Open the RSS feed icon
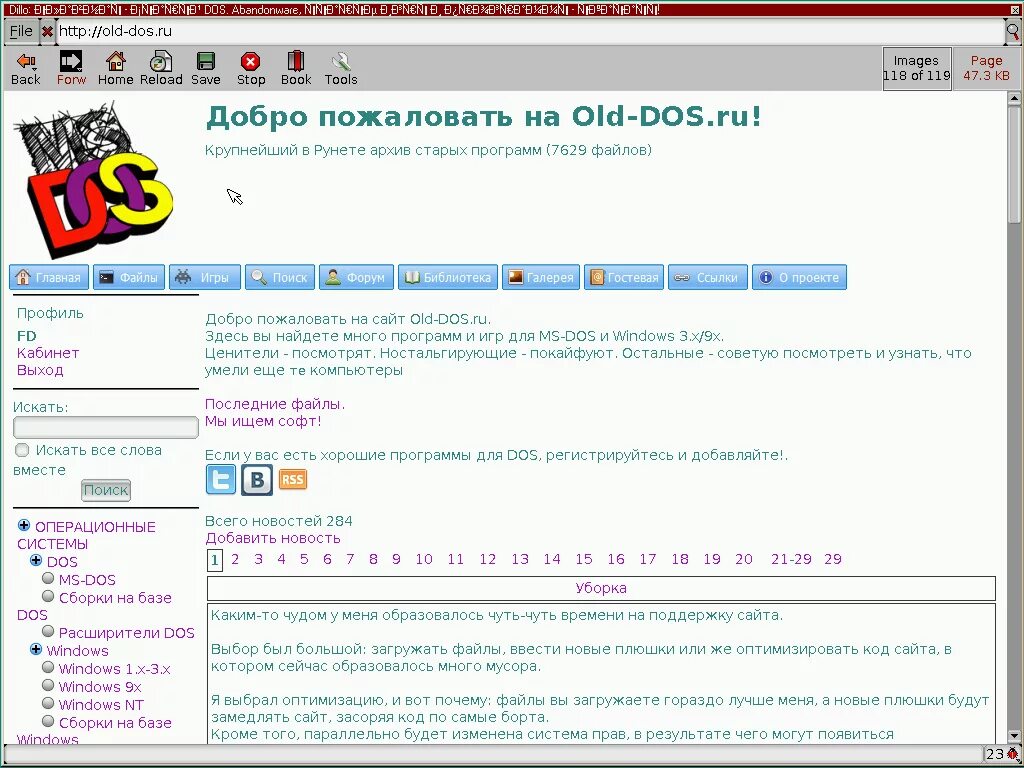1024x768 pixels. point(293,479)
